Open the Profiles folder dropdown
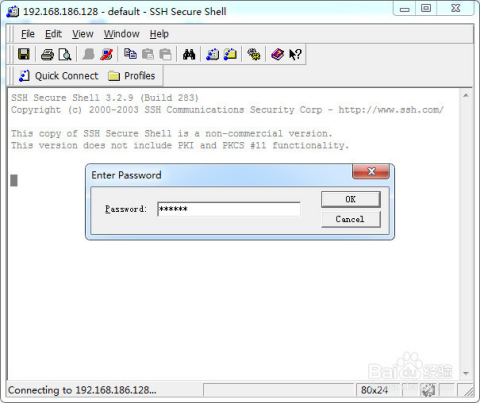 pyautogui.click(x=132, y=76)
